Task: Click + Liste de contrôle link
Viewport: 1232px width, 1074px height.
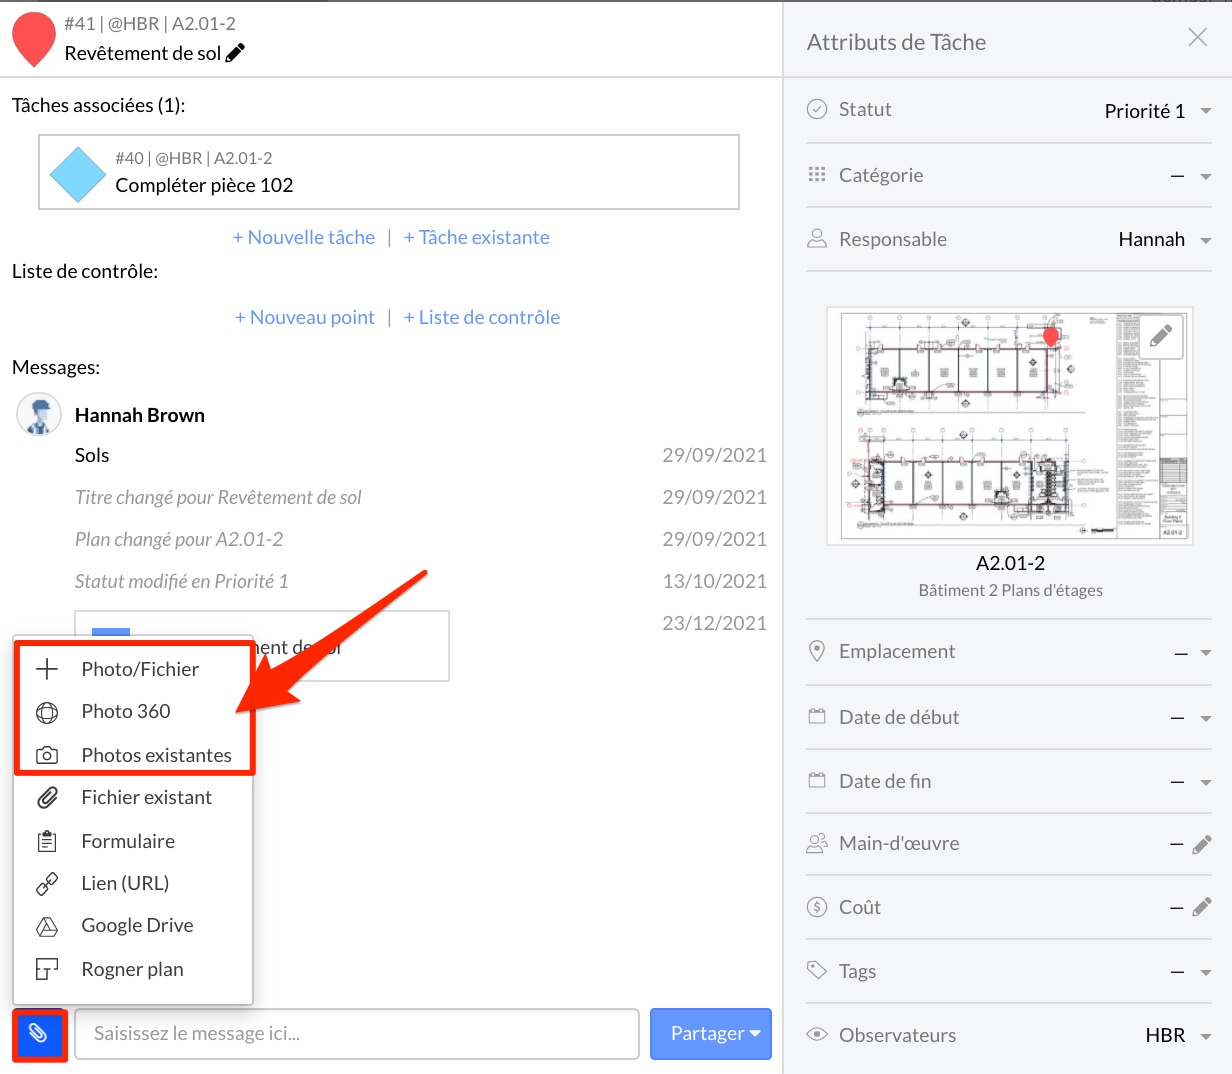Action: pyautogui.click(x=482, y=317)
